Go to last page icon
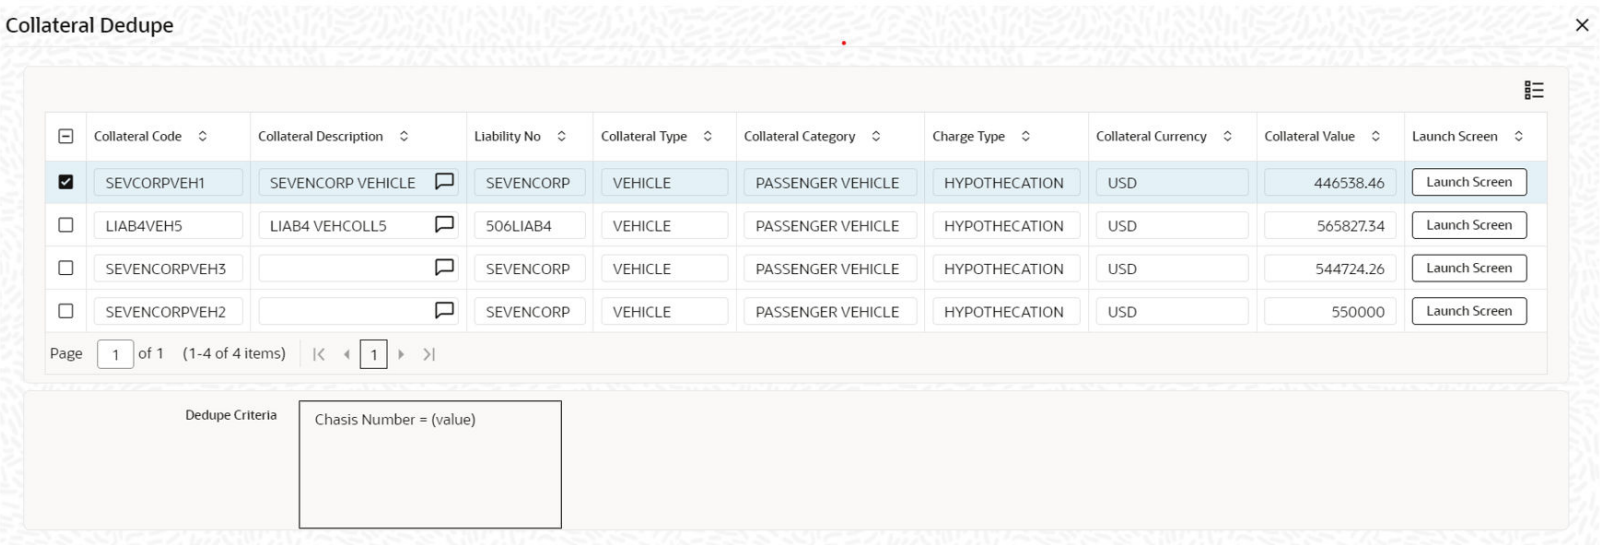This screenshot has height=547, width=1600. tap(429, 354)
